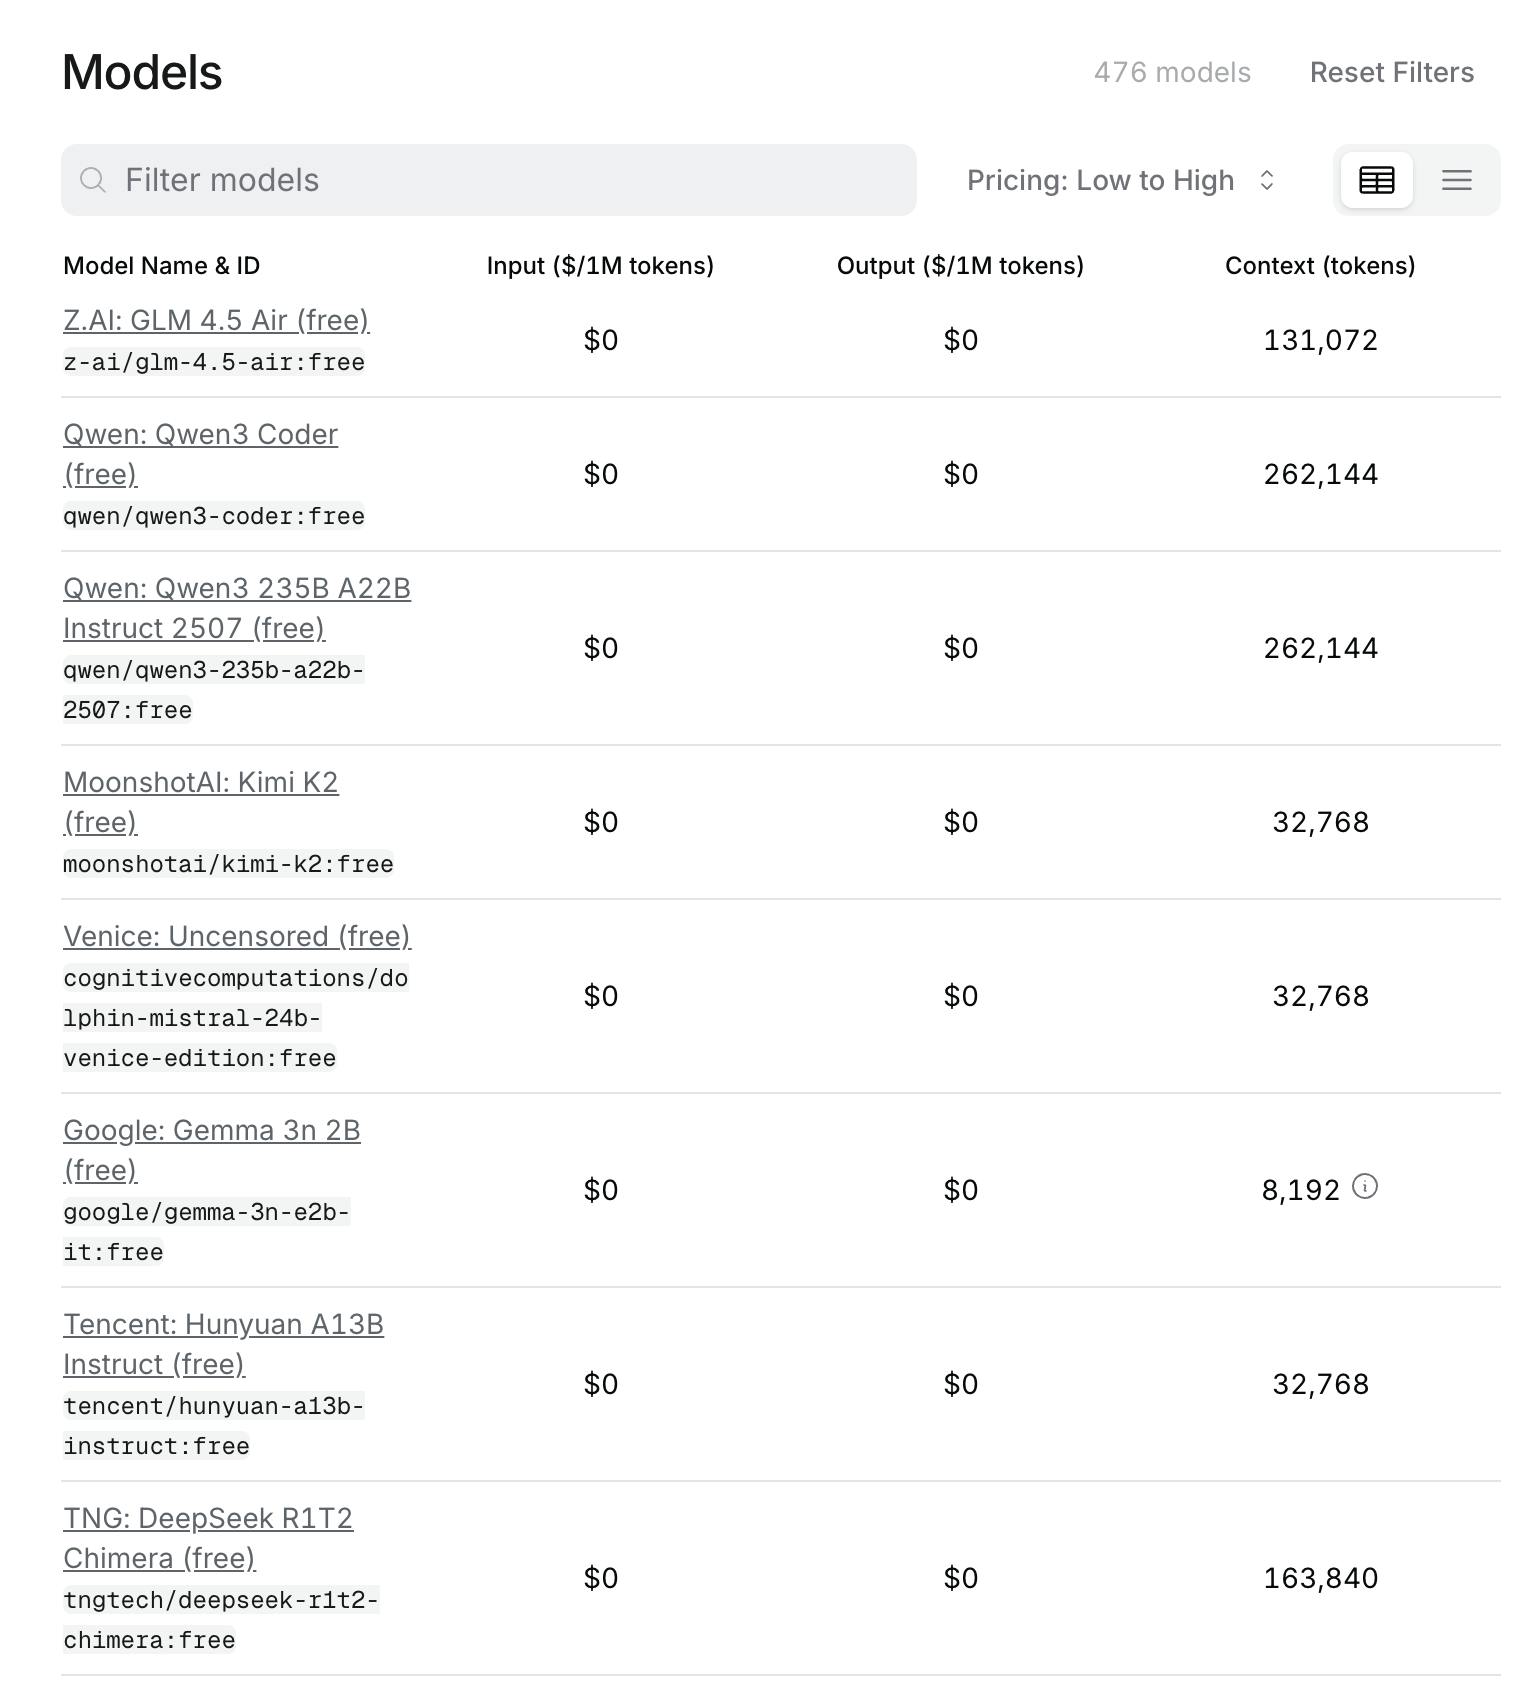Open Venice: Uncensored (free) model
The image size is (1528, 1684).
pyautogui.click(x=236, y=936)
